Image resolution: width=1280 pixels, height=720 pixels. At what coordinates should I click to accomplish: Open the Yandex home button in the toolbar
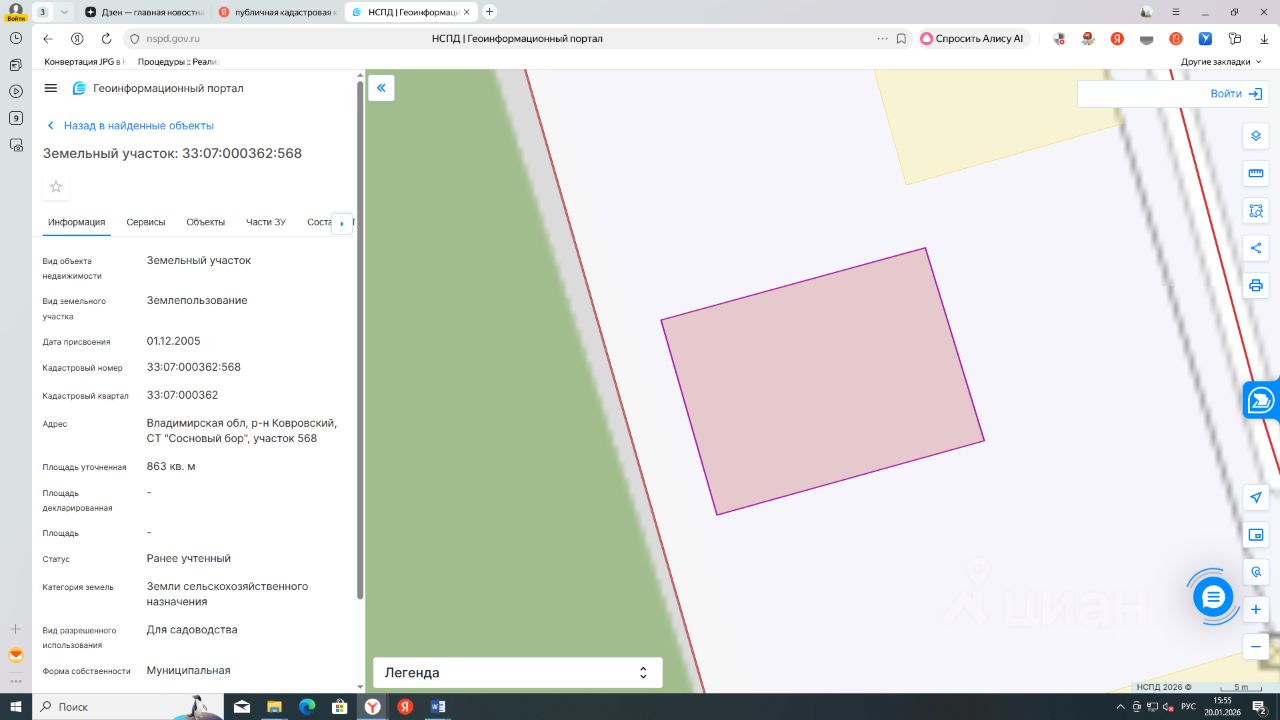tap(77, 39)
